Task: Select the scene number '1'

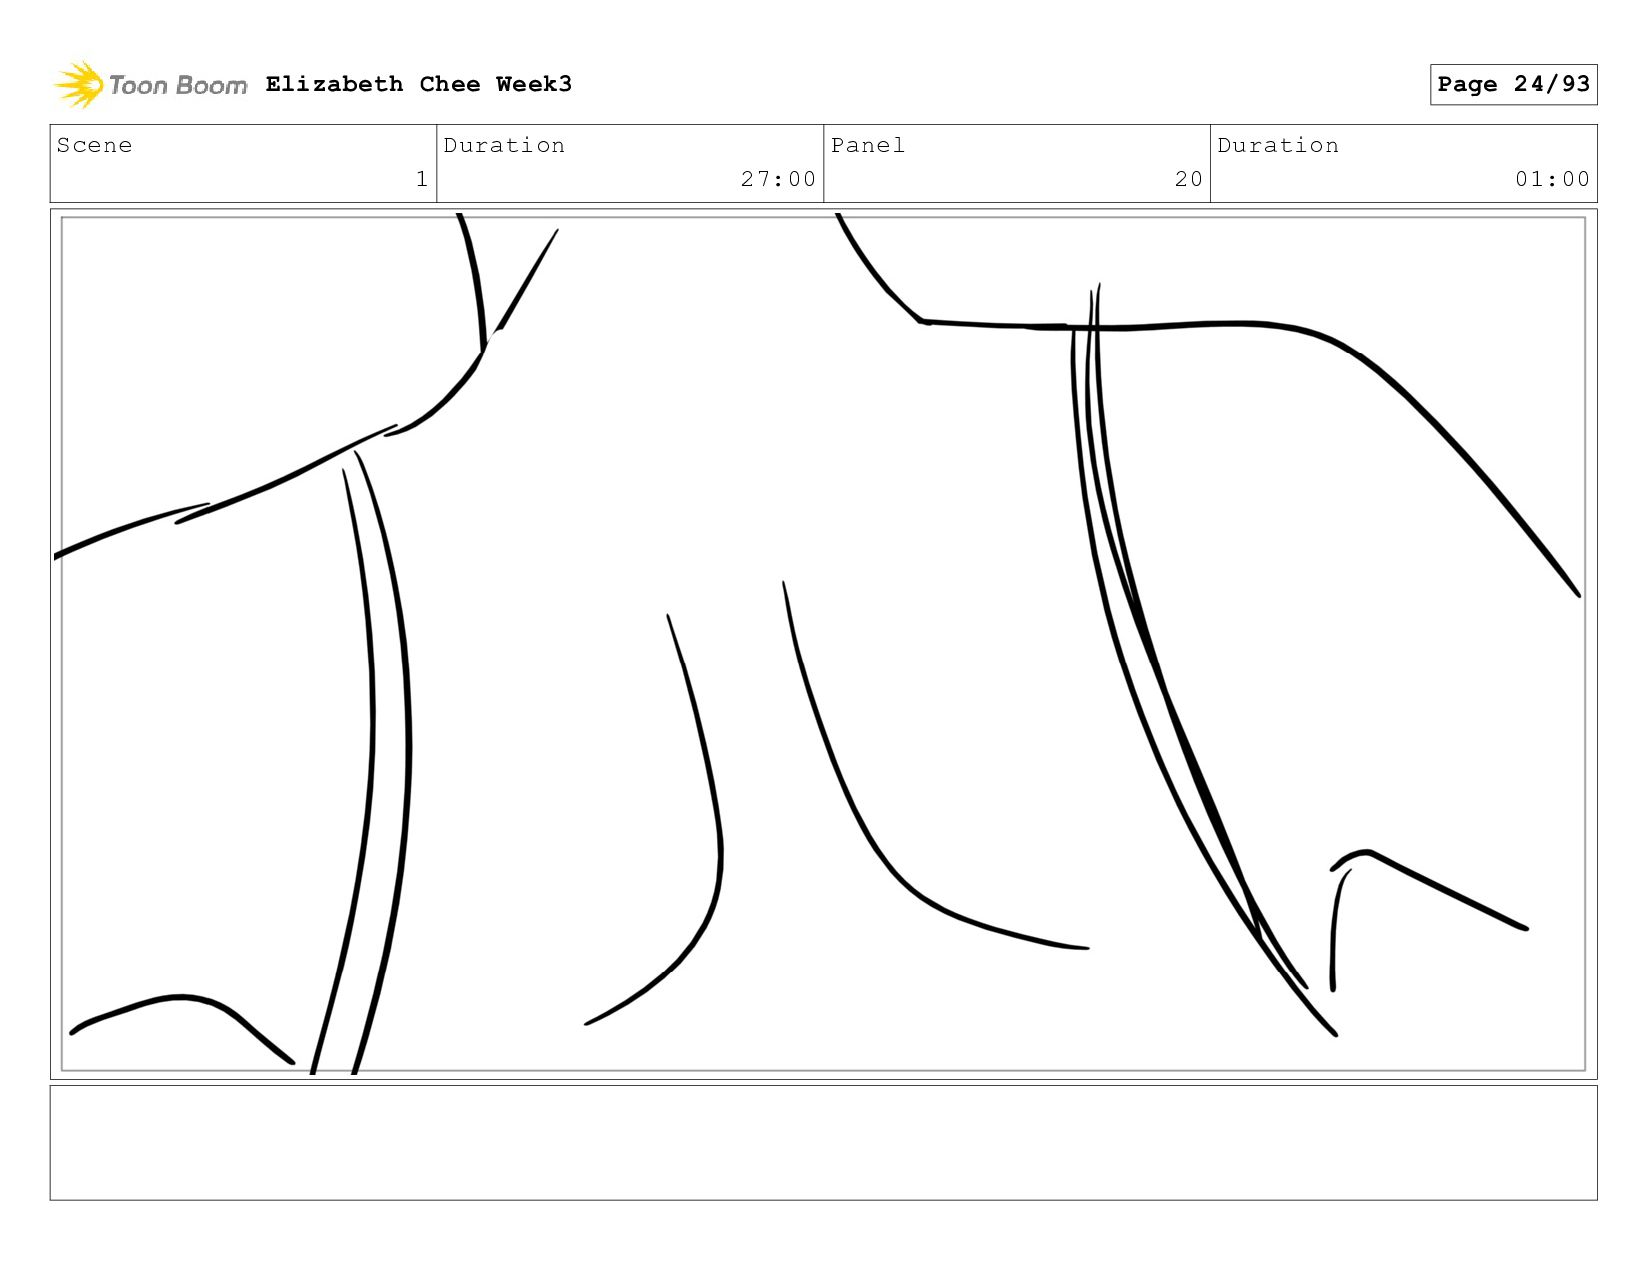Action: (x=422, y=179)
